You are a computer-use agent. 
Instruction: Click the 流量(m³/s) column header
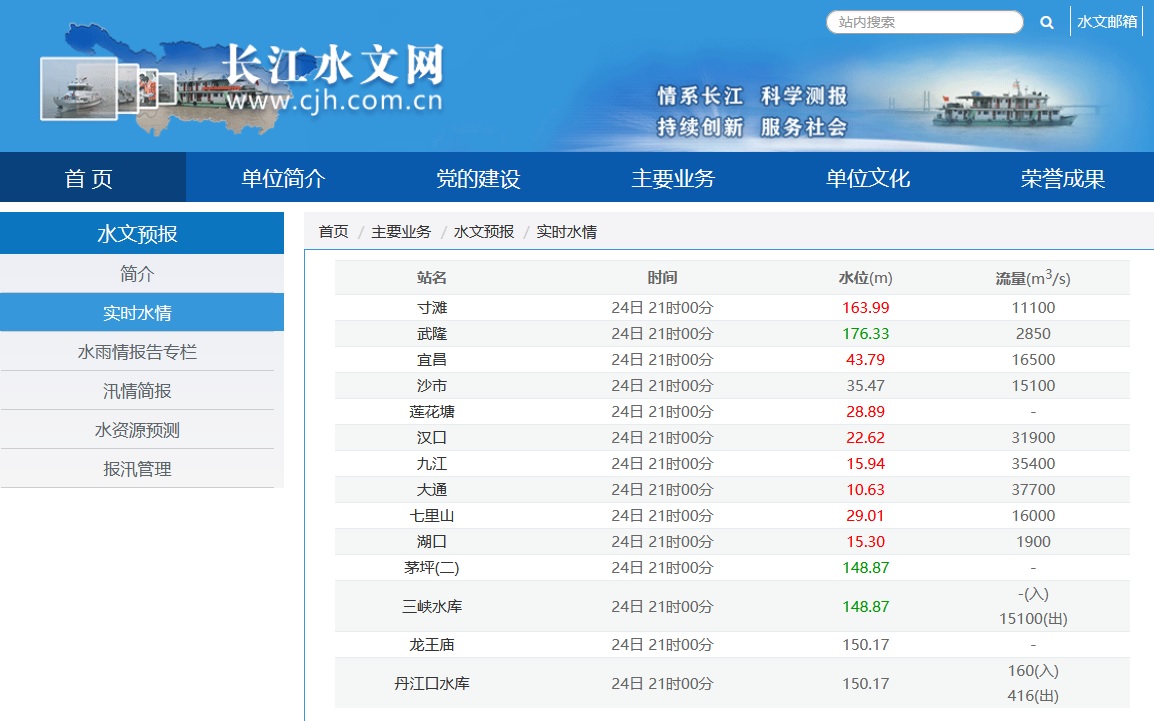tap(1033, 277)
